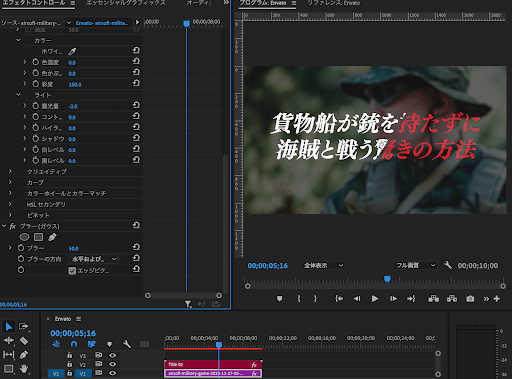Open the フル画質 playback resolution dropdown
Image resolution: width=512 pixels, height=379 pixels.
415,265
